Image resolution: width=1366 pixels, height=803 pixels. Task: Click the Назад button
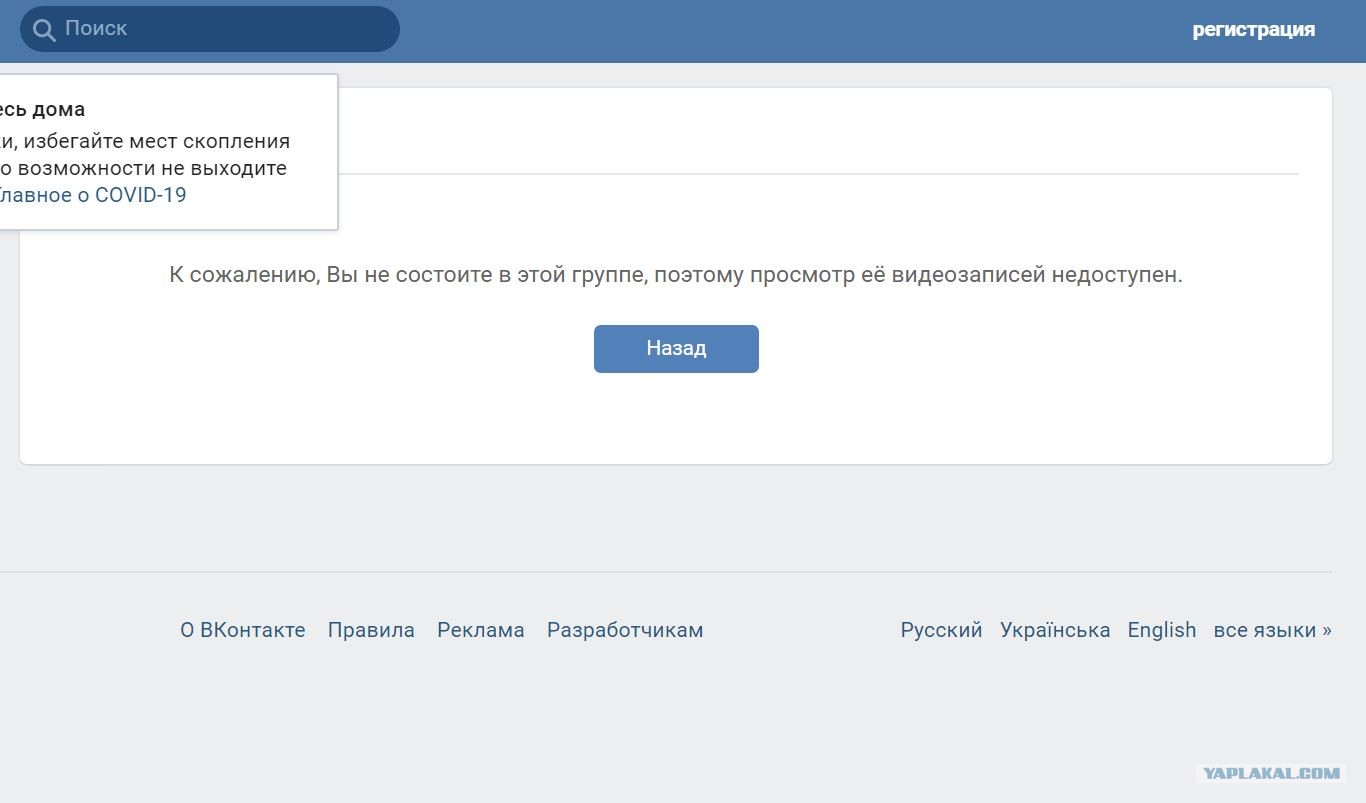click(x=676, y=349)
